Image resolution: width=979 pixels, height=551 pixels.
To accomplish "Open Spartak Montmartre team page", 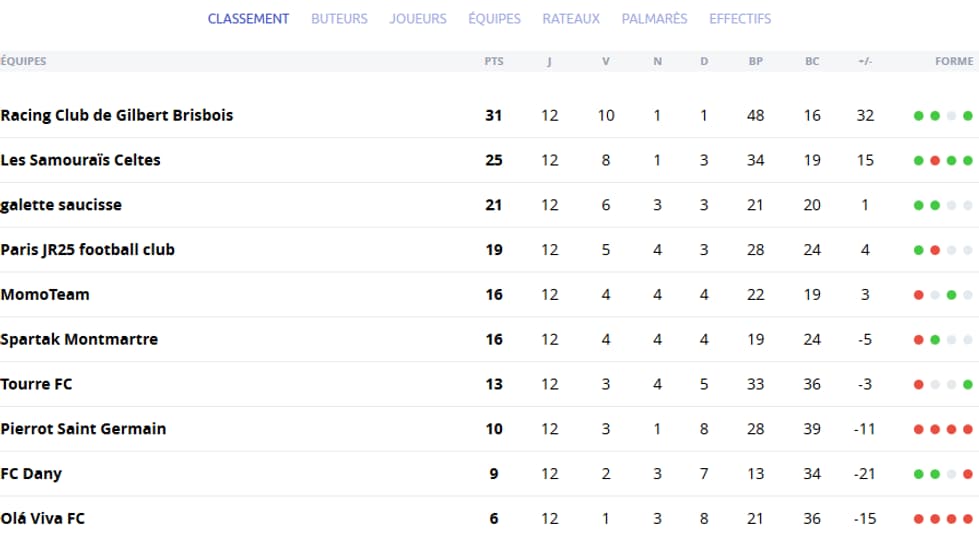I will click(79, 339).
